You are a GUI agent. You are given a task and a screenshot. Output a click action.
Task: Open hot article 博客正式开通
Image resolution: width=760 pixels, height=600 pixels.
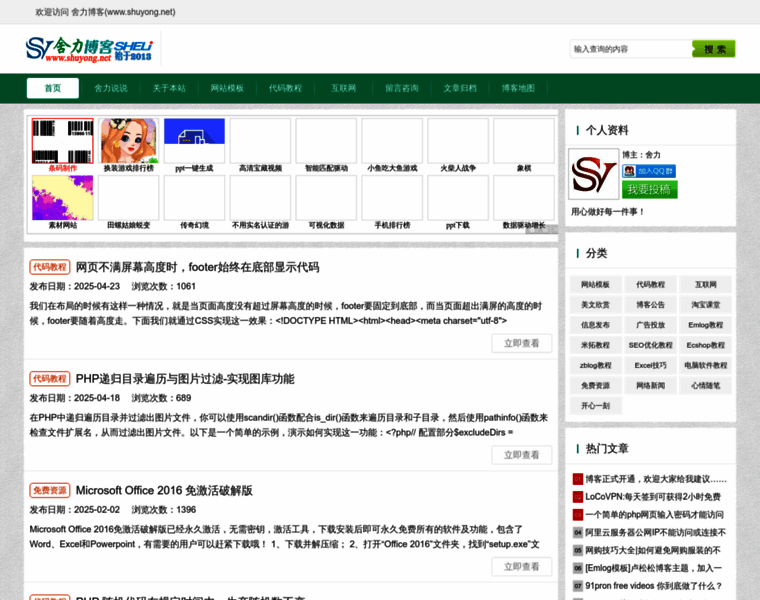coord(656,479)
